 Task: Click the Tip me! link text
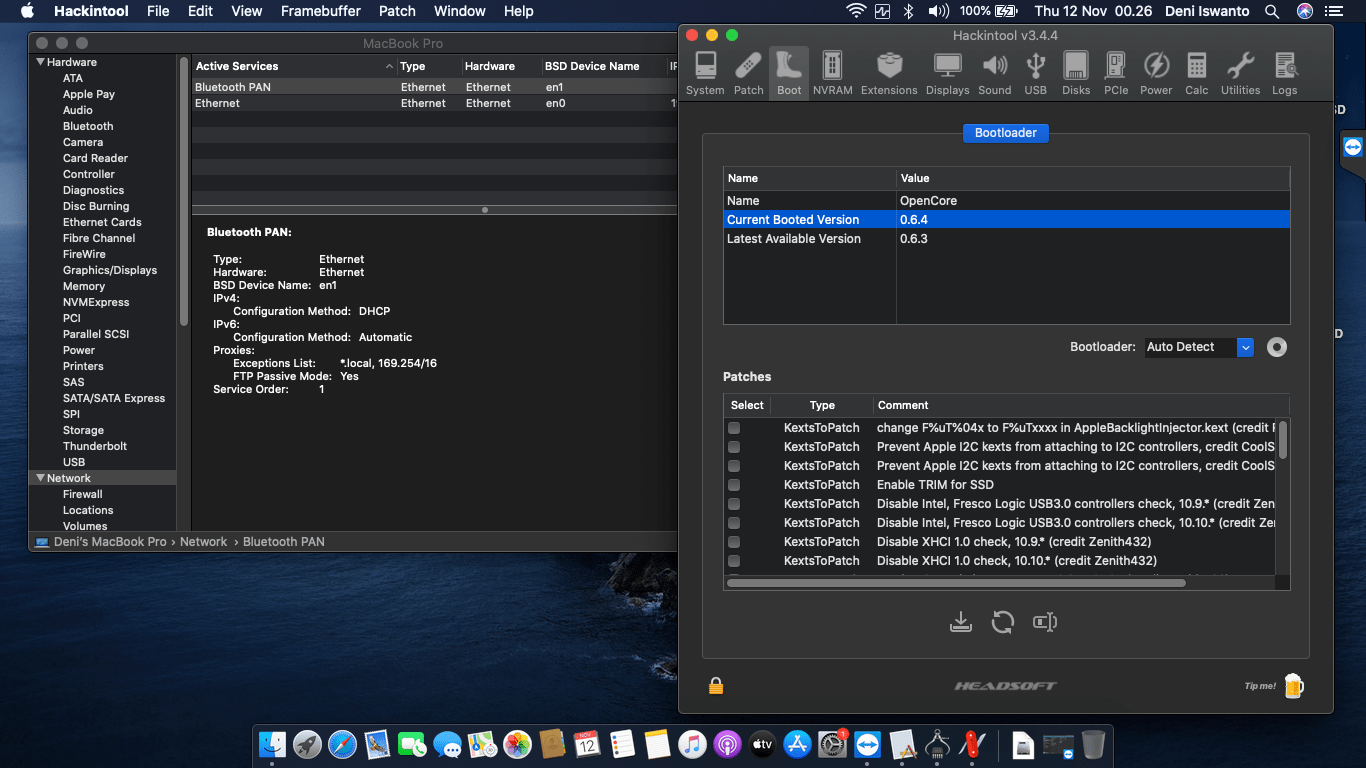[1260, 686]
